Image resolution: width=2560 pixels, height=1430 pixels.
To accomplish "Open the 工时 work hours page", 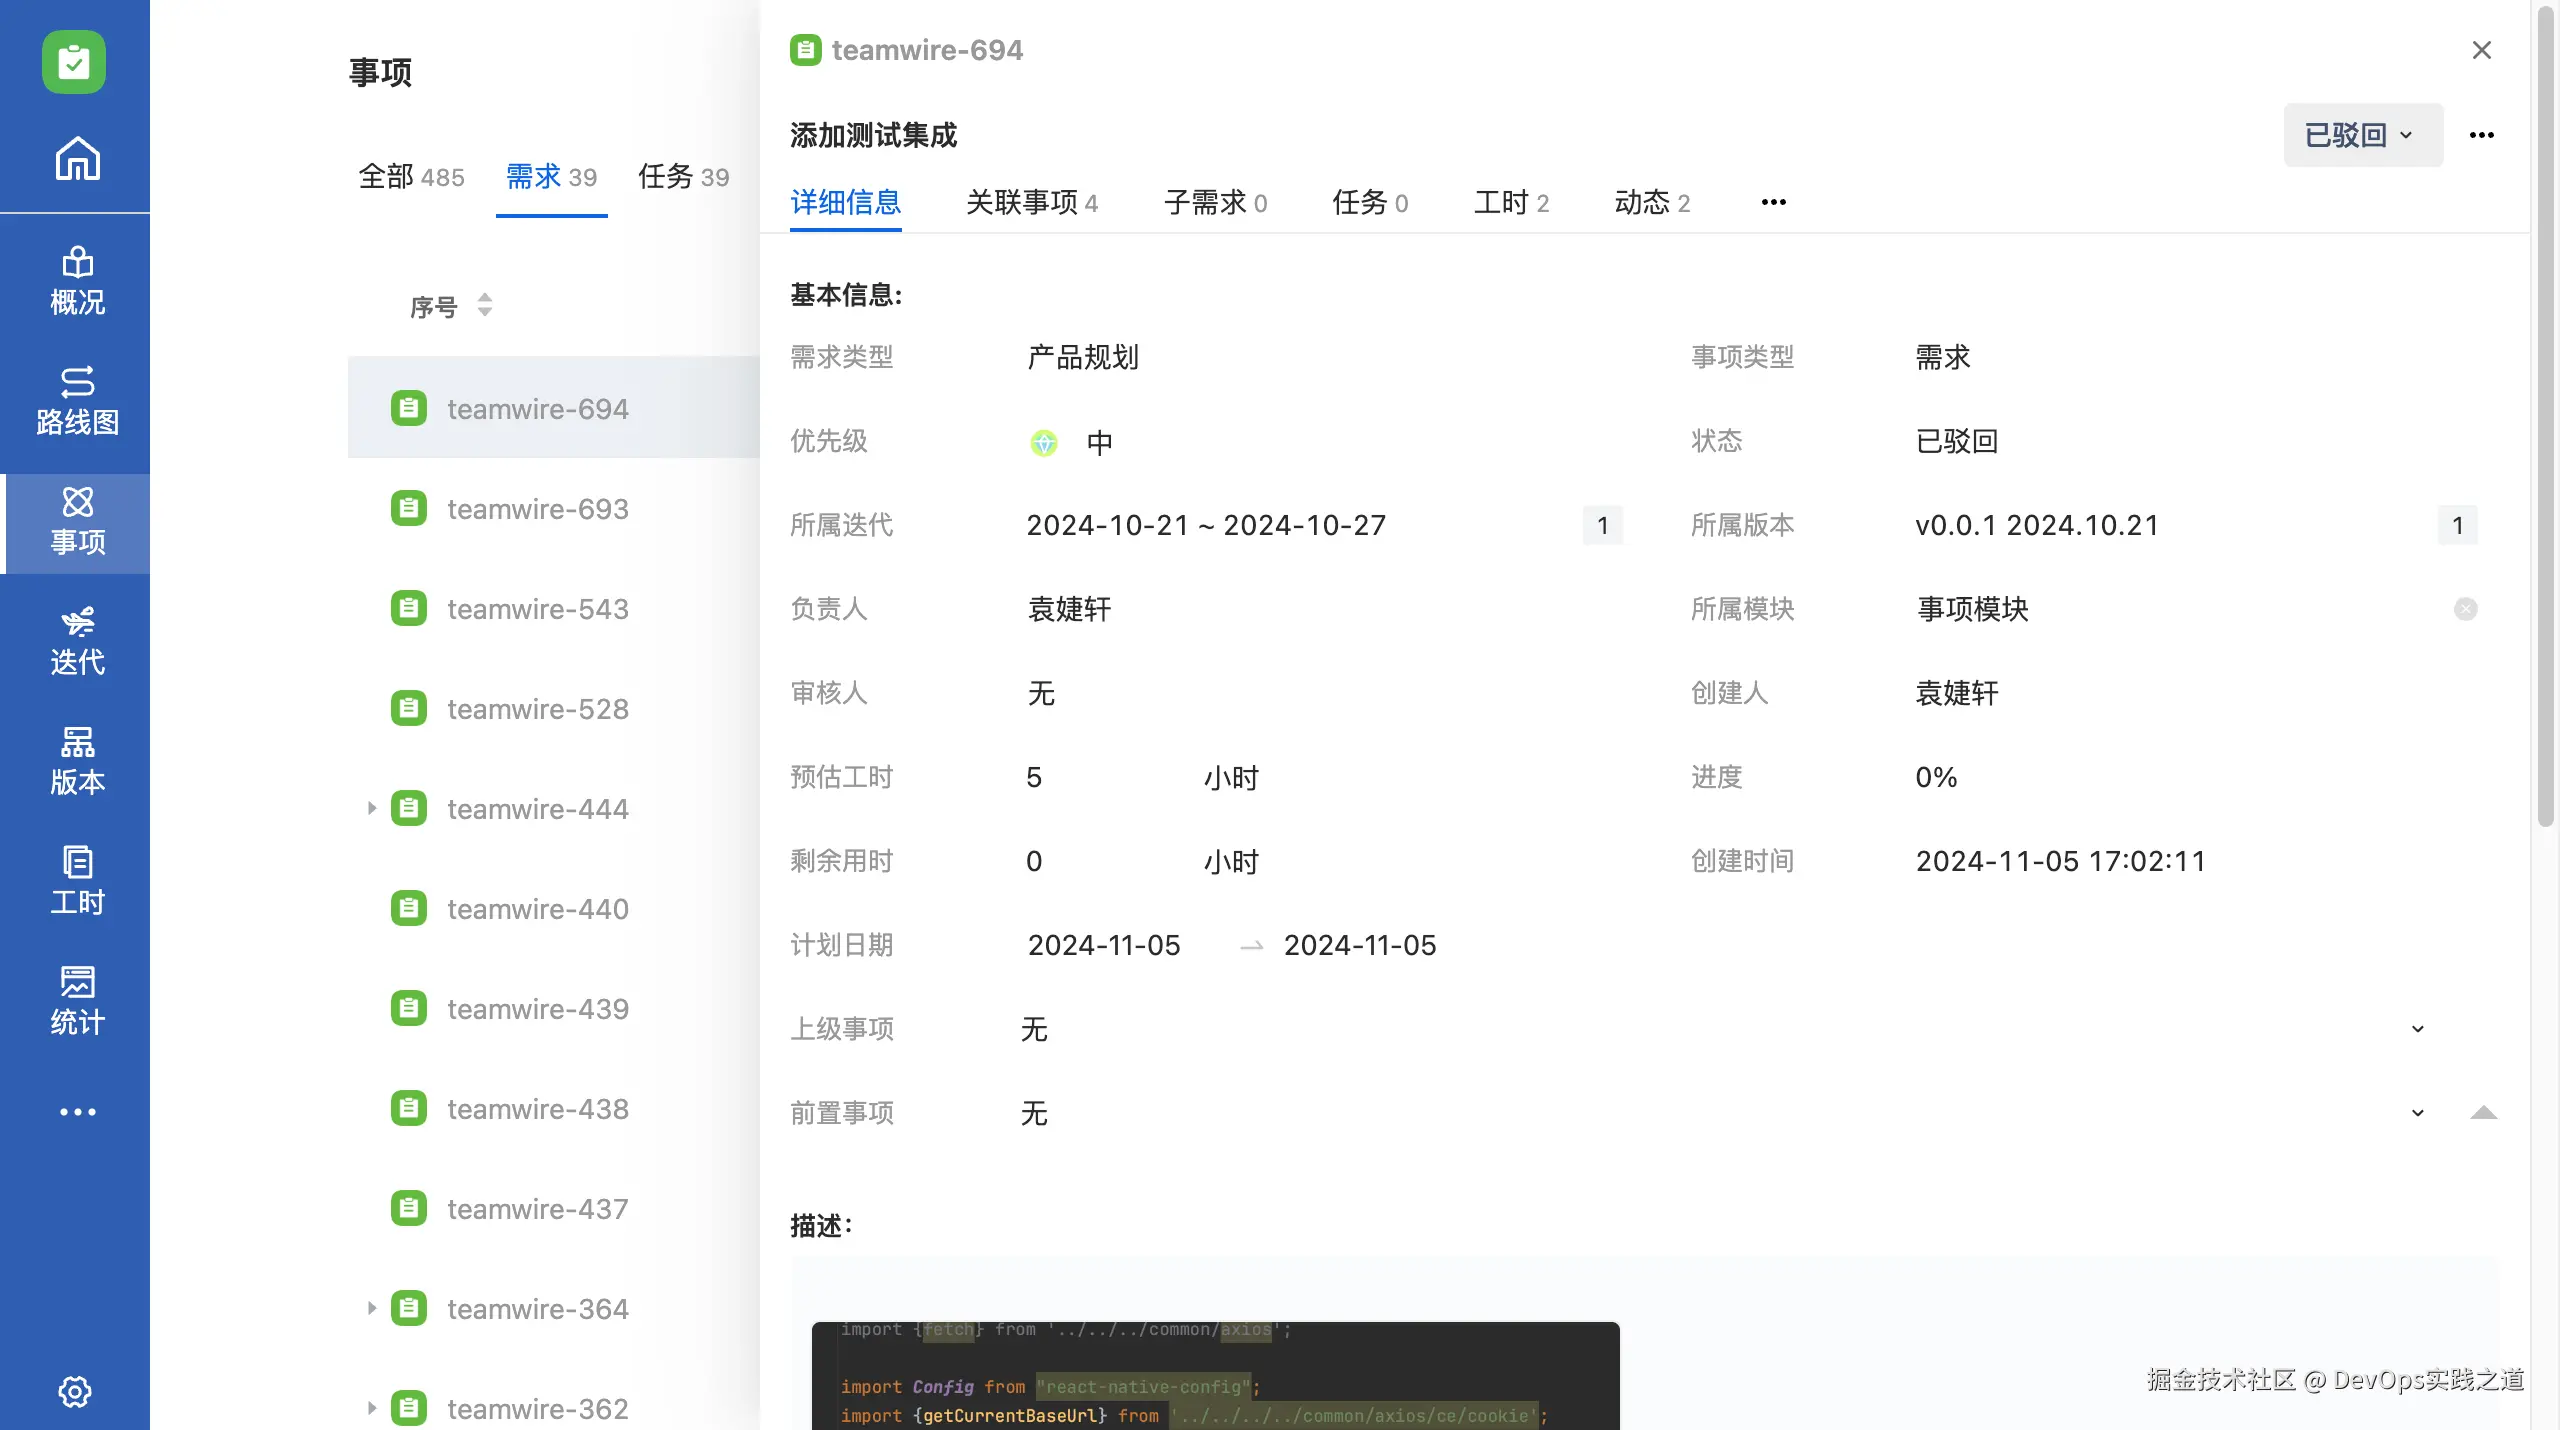I will (77, 881).
